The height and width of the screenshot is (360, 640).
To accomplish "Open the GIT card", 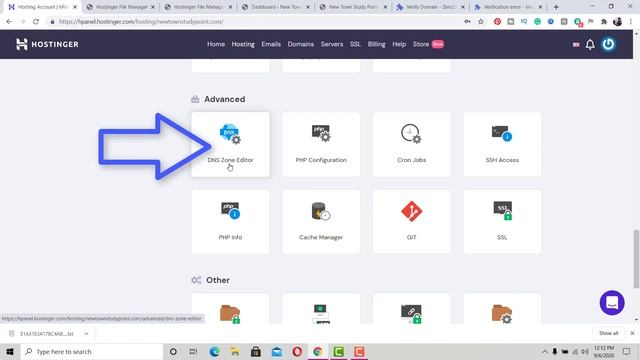I will [x=411, y=222].
